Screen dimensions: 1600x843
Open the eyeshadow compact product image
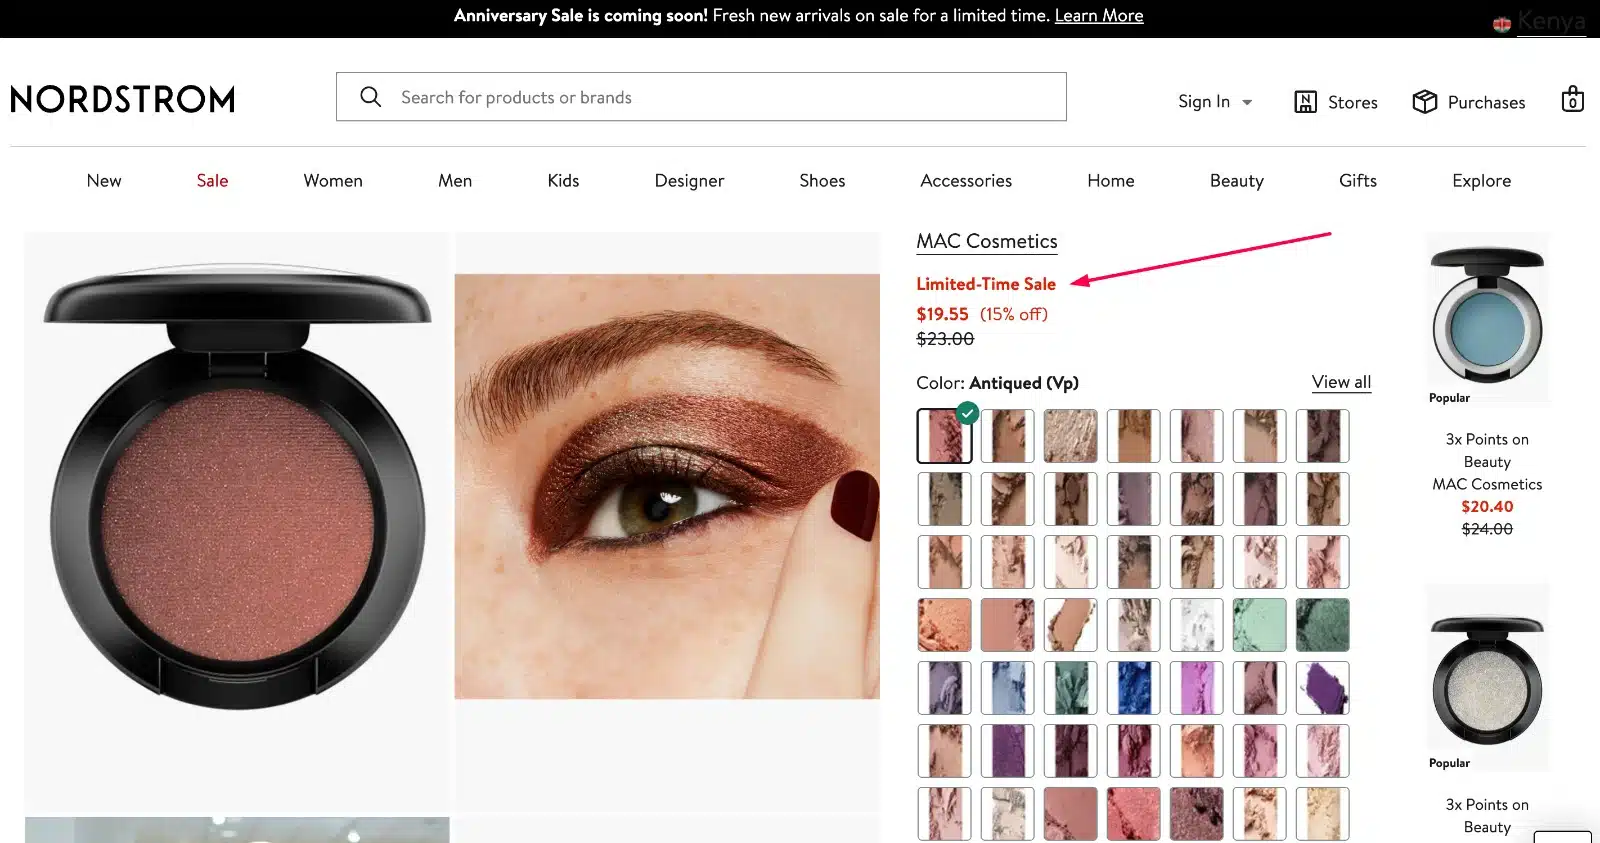coord(237,522)
